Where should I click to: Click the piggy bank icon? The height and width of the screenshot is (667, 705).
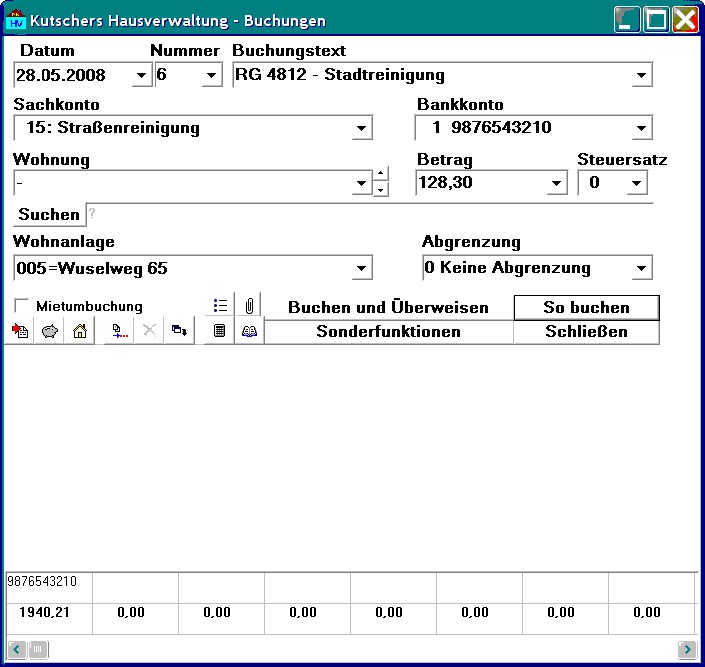coord(49,331)
